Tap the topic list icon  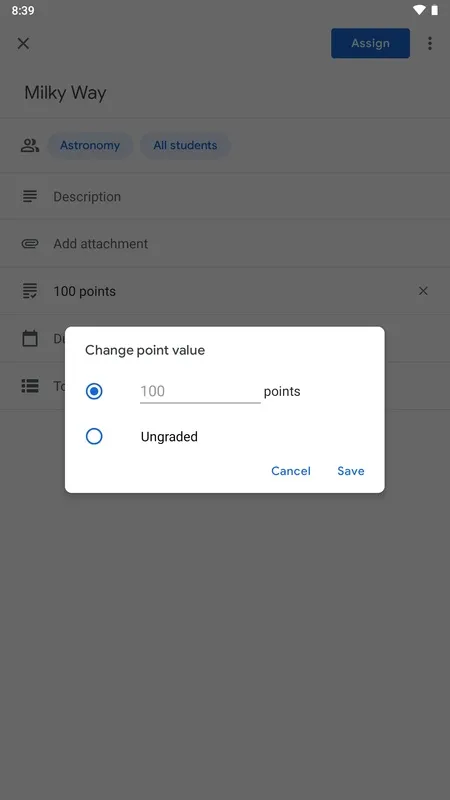pos(30,386)
